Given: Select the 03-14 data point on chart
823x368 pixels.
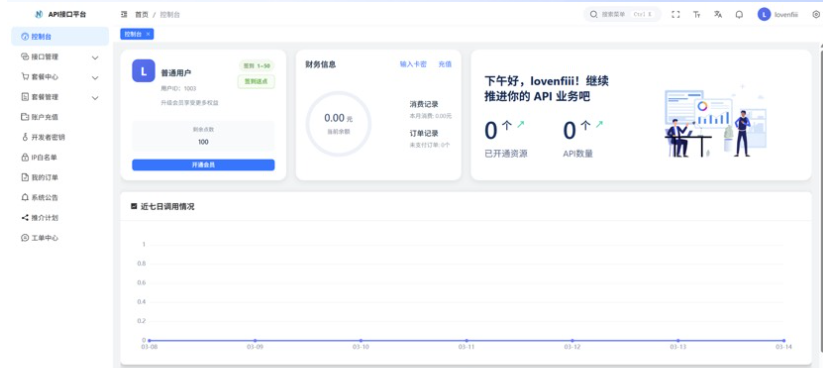Looking at the screenshot, I should [x=784, y=341].
